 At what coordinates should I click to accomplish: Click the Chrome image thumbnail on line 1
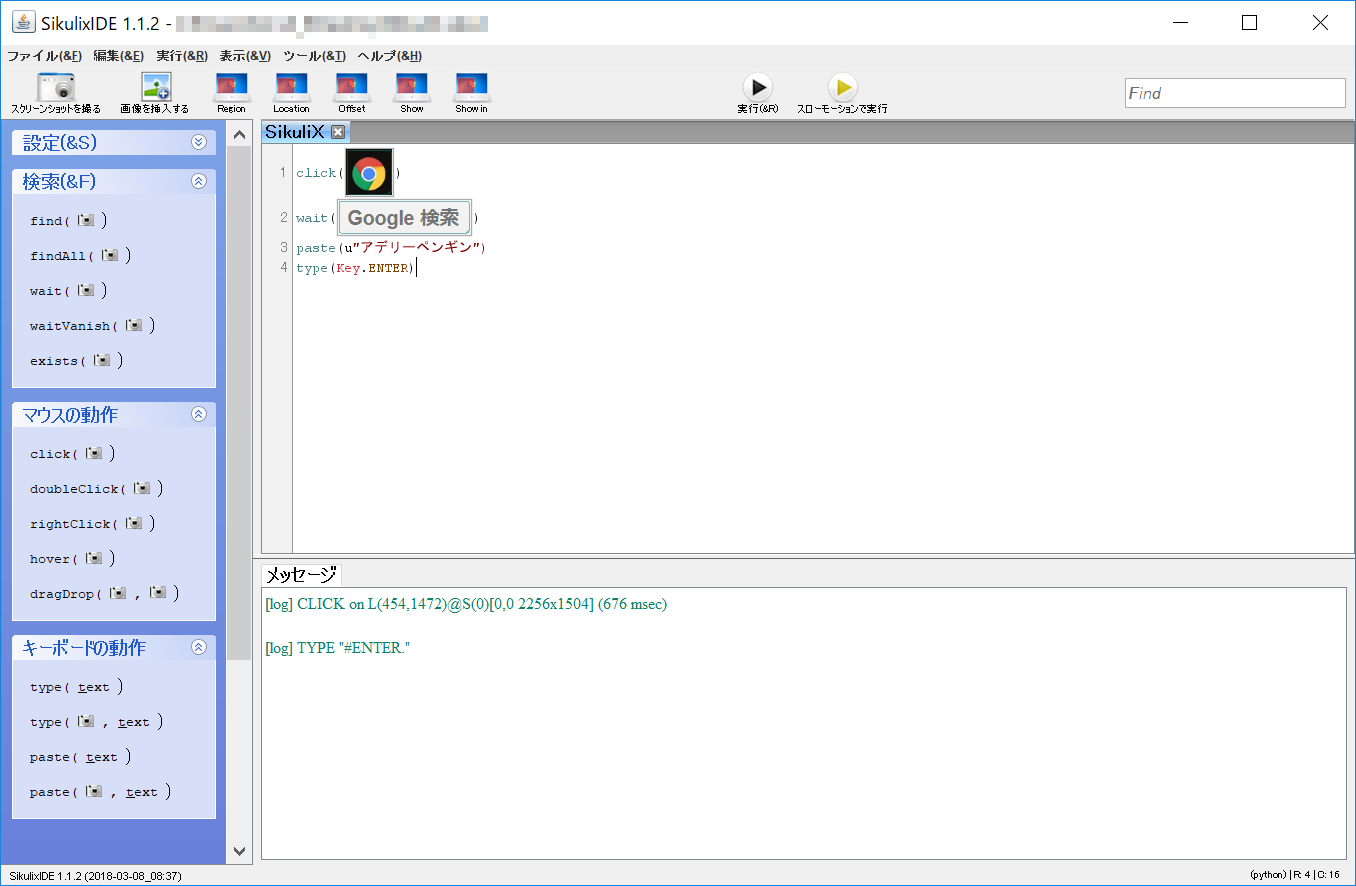tap(368, 171)
